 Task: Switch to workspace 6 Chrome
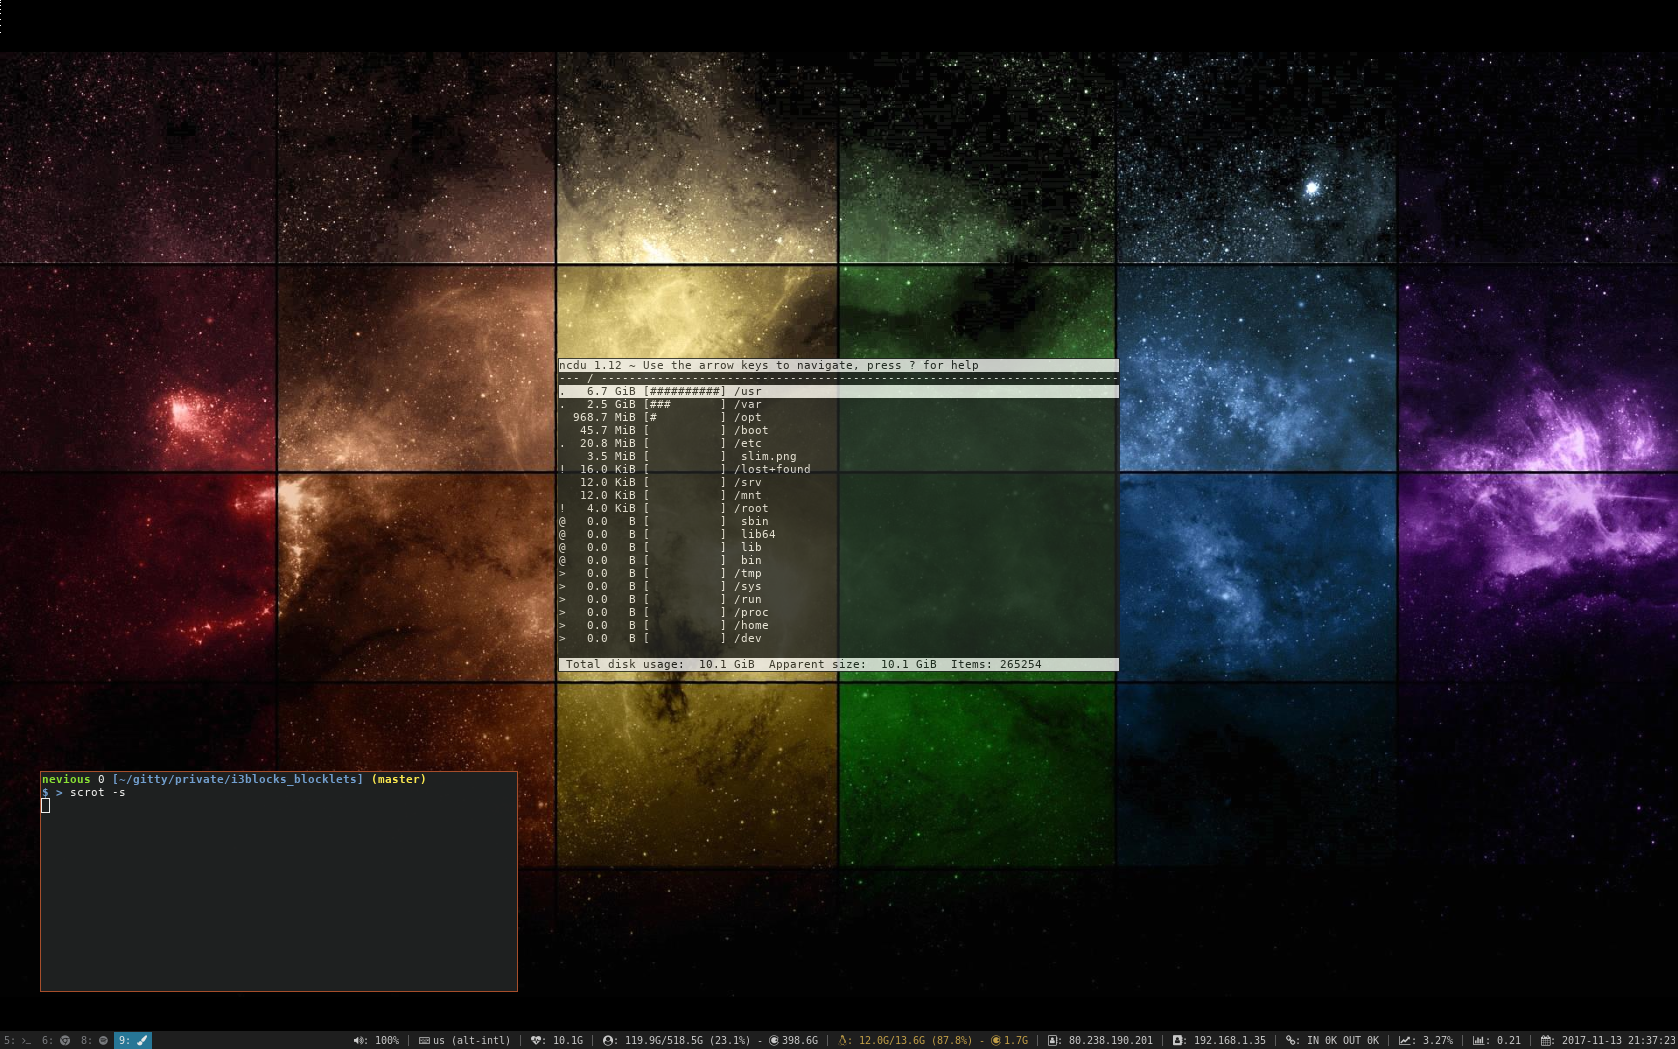pyautogui.click(x=56, y=1040)
